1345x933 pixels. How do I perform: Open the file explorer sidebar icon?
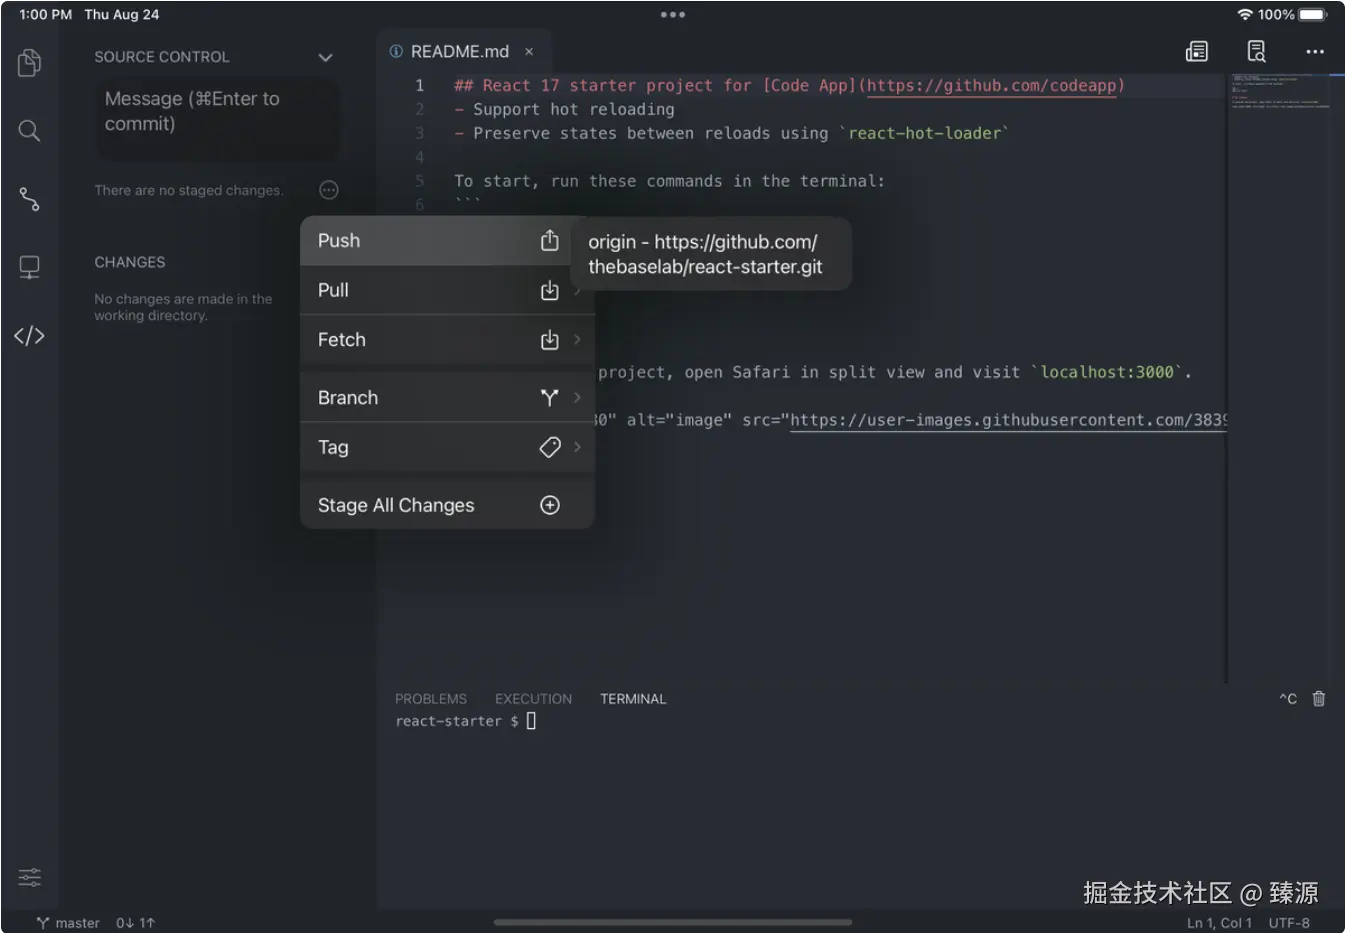point(29,63)
